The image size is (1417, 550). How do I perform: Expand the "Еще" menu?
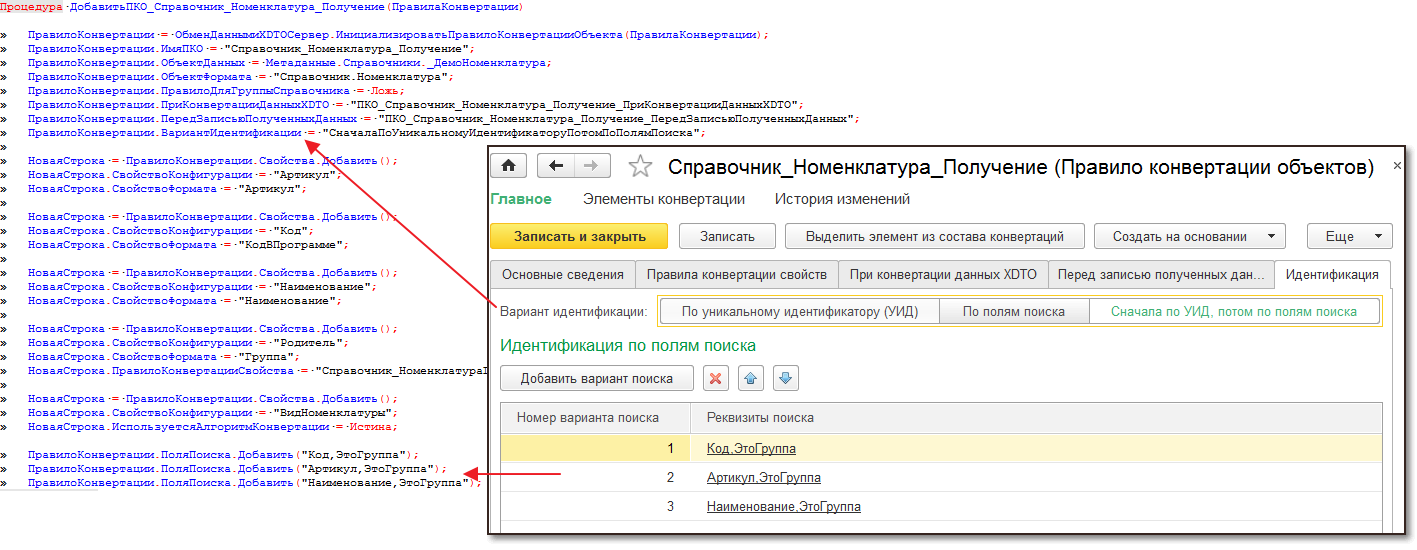[1349, 236]
